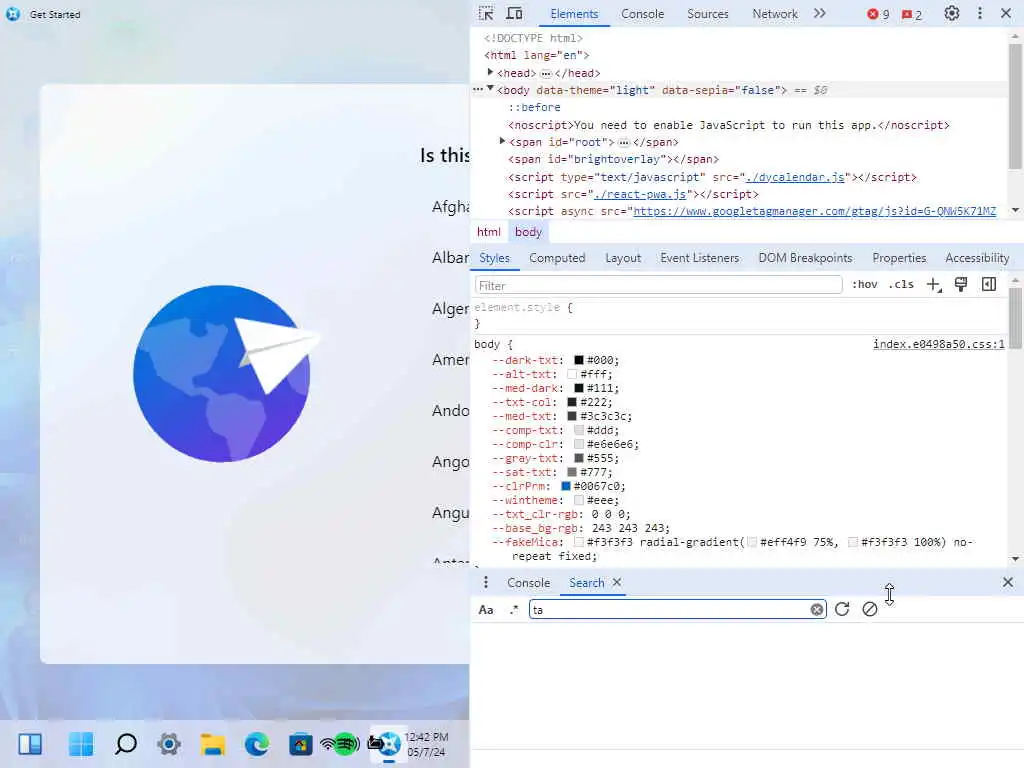Open the --dark-txt #000 color swatch
Viewport: 1024px width, 768px height.
(x=579, y=360)
